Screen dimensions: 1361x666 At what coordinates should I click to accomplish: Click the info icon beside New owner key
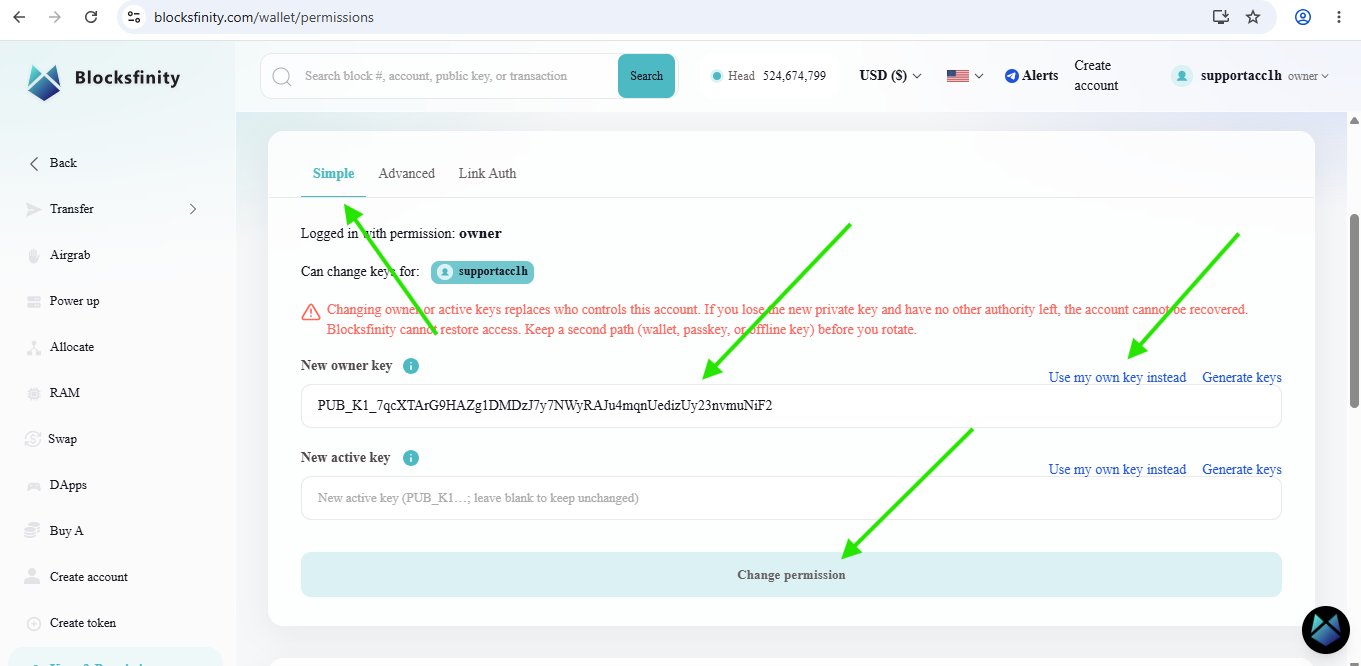pyautogui.click(x=411, y=366)
